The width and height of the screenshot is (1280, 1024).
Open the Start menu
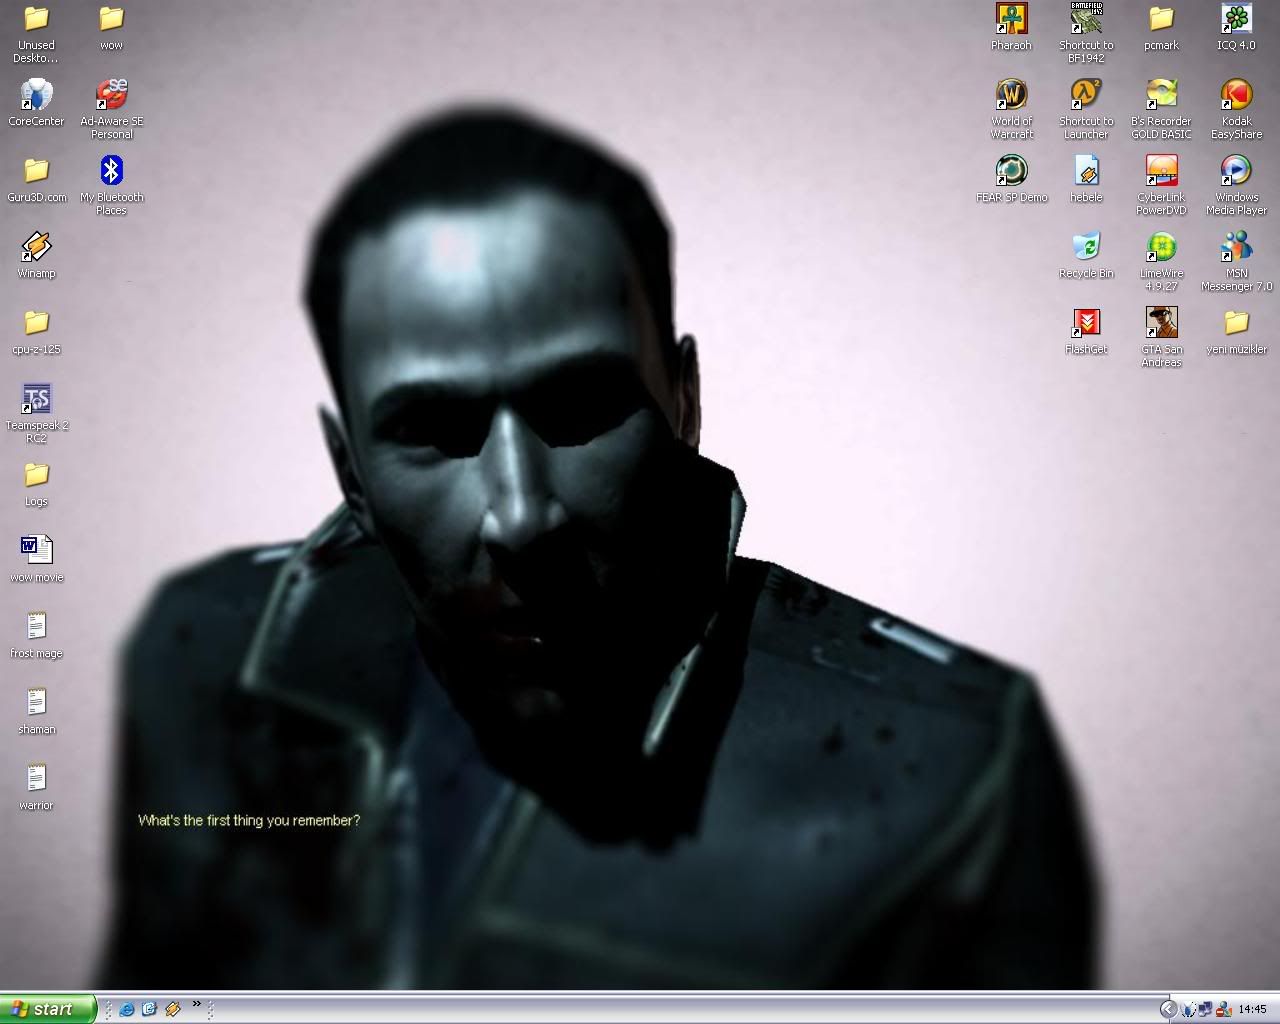point(48,1009)
